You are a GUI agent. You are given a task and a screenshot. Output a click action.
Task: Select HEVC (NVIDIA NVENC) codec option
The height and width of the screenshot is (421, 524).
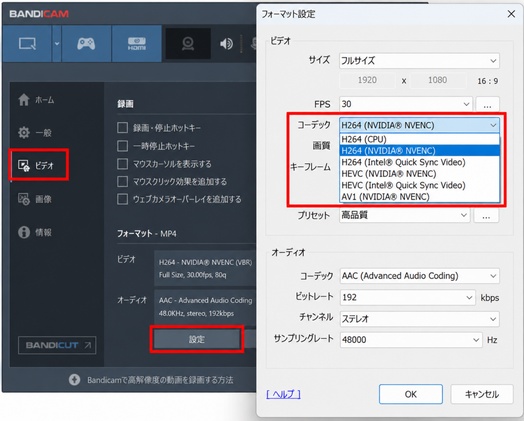(x=419, y=174)
